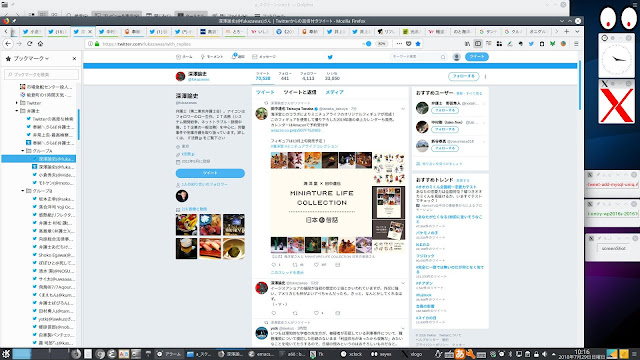This screenshot has width=640, height=360.
Task: Click the zoom level 80% indicator
Action: click(381, 44)
